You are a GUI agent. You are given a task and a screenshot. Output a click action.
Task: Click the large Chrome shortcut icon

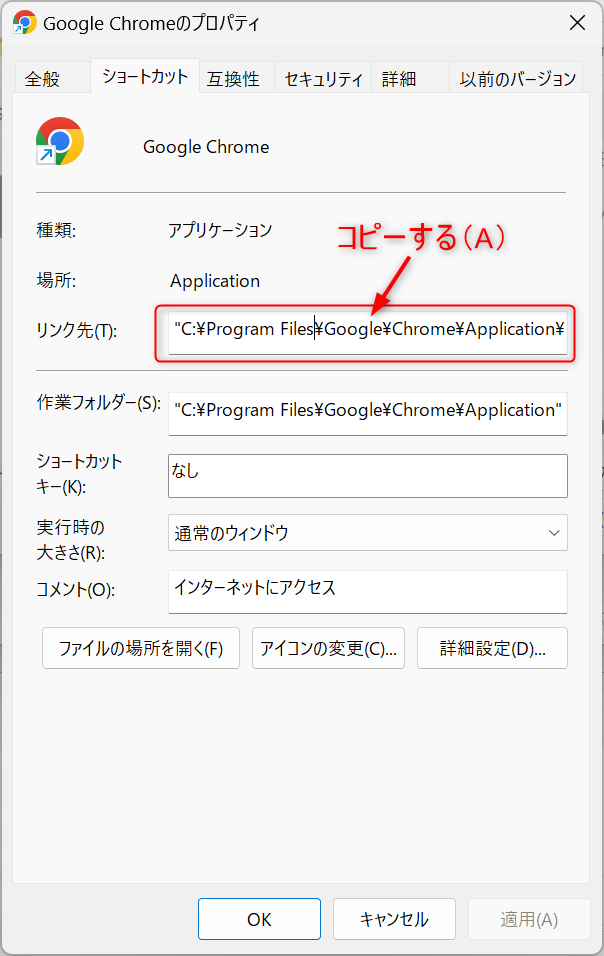(x=60, y=141)
